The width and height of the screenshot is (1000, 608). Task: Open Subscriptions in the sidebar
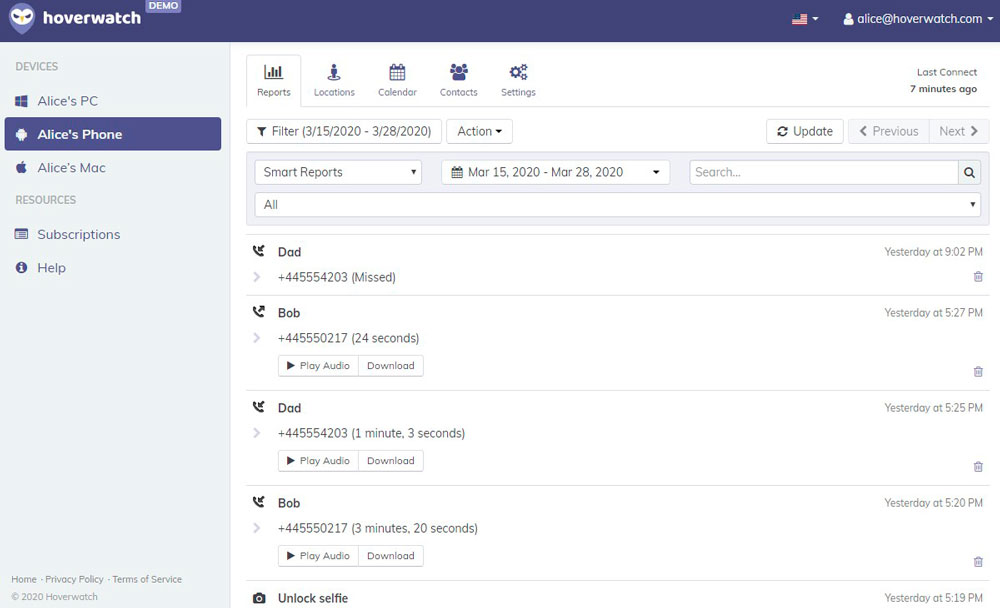pos(78,234)
